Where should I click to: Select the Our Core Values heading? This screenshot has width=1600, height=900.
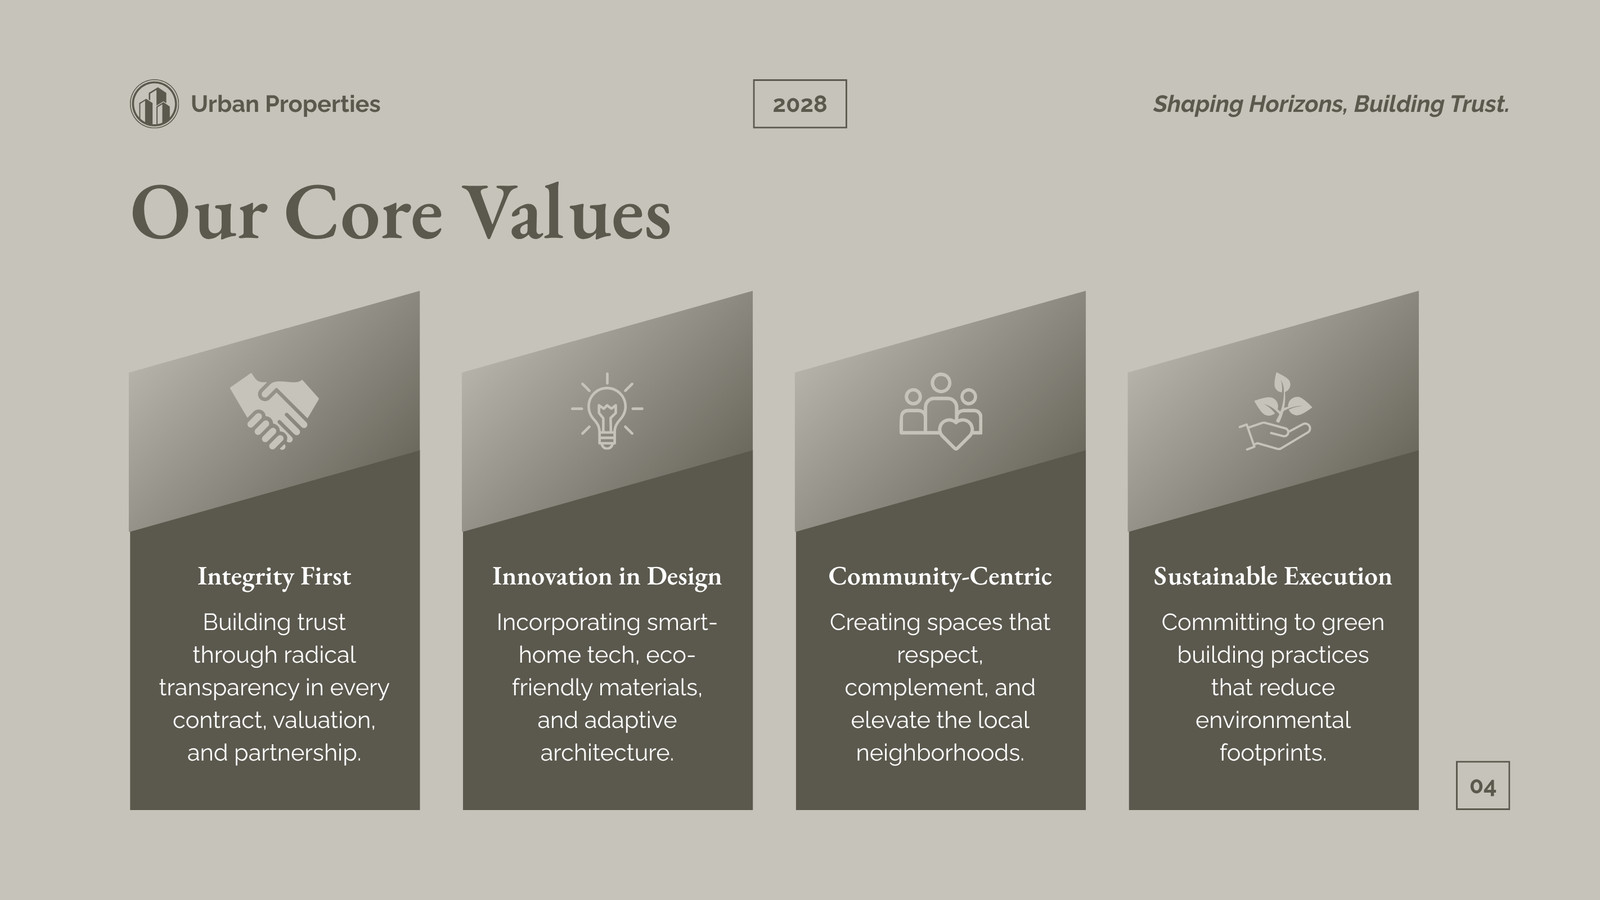point(401,213)
